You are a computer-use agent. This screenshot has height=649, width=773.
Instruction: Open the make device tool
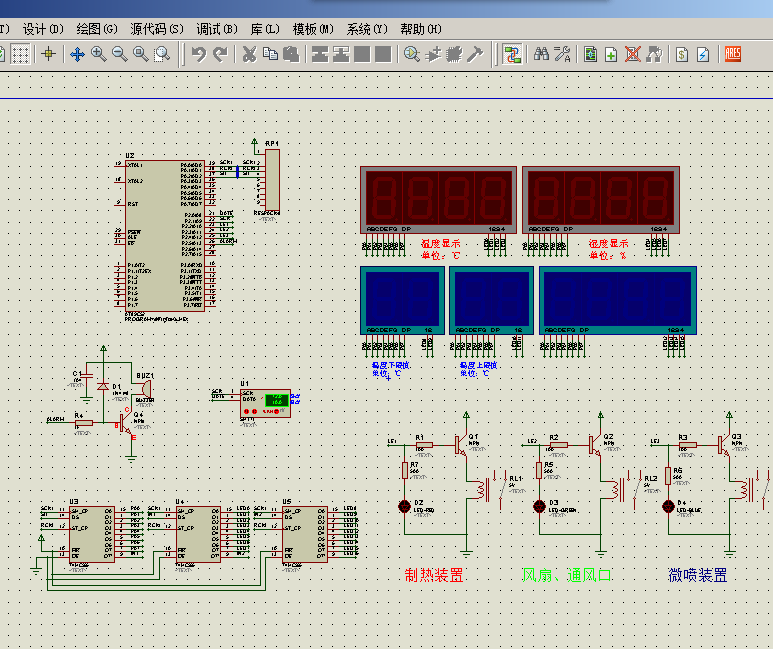(433, 54)
